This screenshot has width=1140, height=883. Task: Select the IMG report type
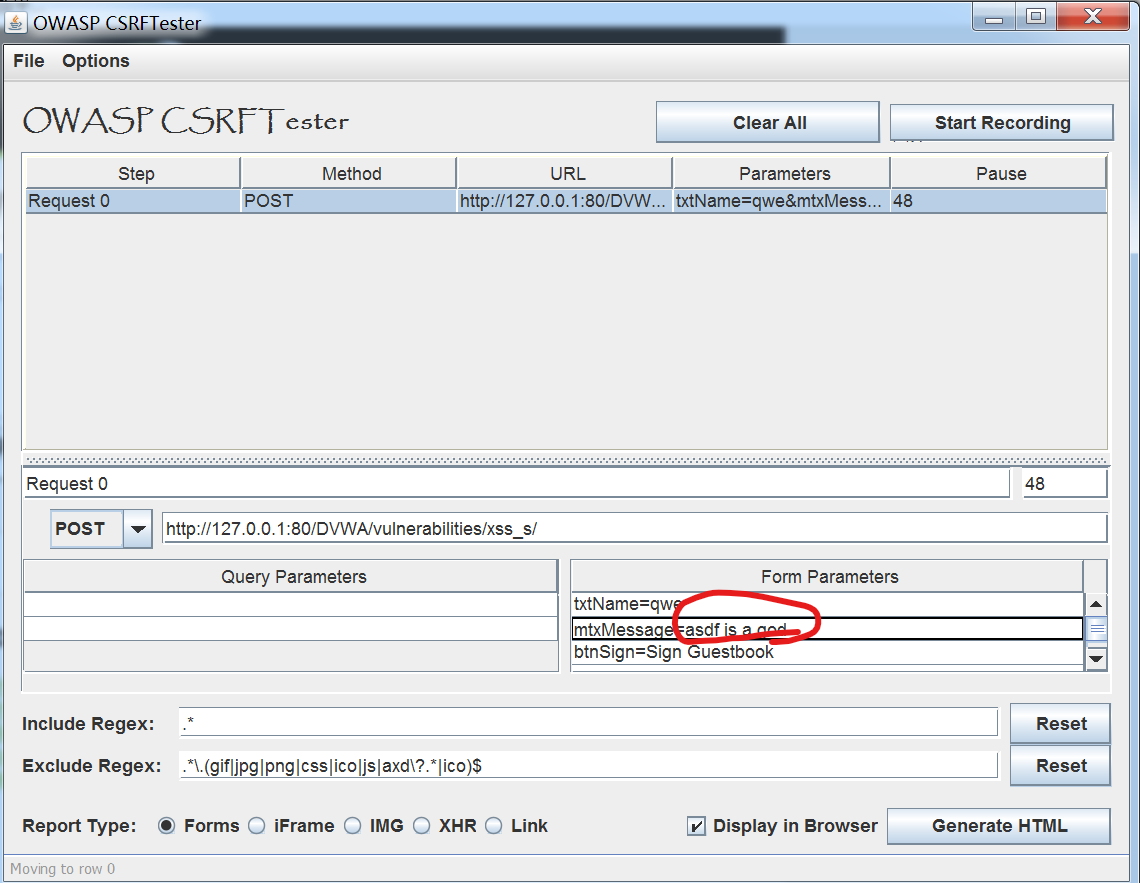[353, 826]
